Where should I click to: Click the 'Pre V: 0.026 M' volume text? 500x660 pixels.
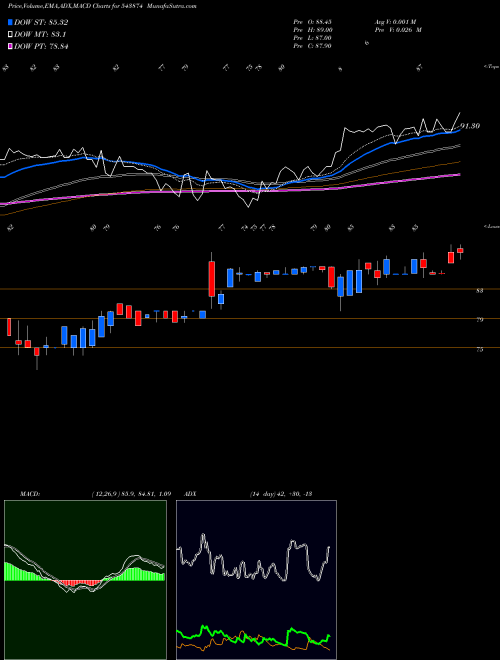398,30
